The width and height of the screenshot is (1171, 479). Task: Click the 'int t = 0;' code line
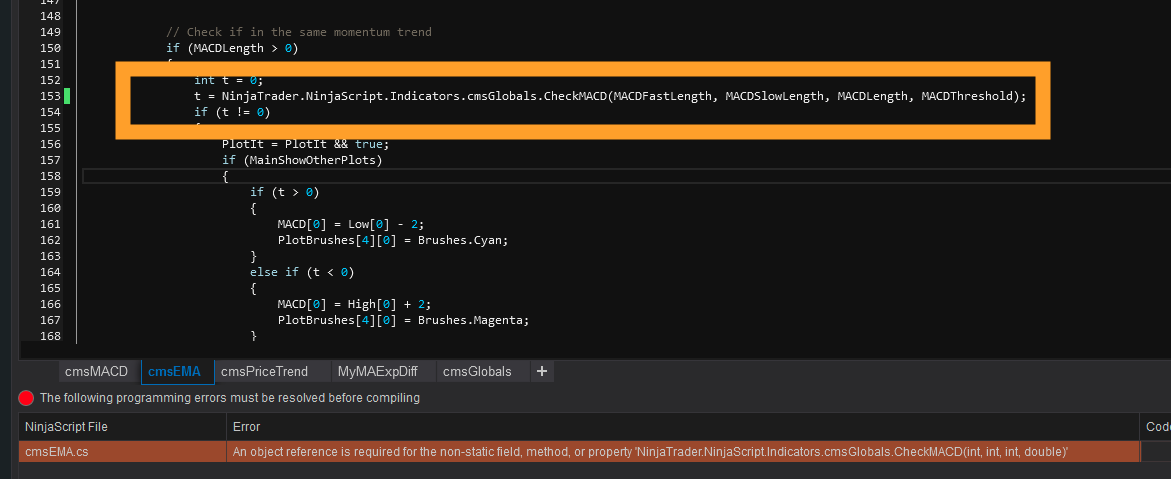point(228,80)
